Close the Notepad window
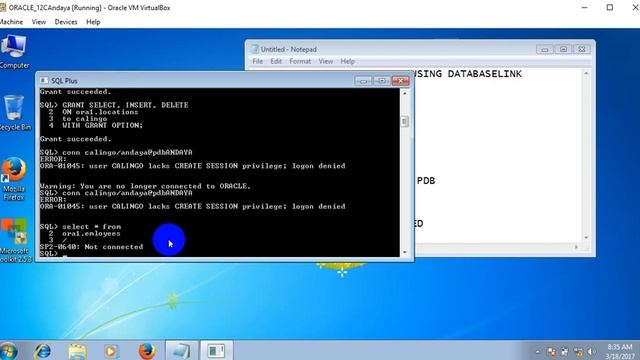This screenshot has width=640, height=360. 582,49
